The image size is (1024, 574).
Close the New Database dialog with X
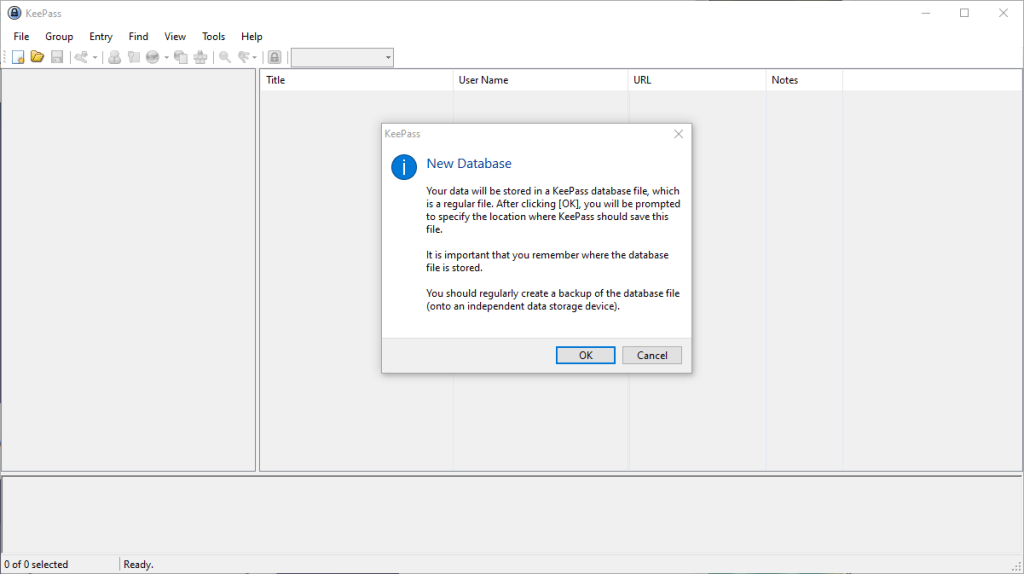(x=679, y=134)
